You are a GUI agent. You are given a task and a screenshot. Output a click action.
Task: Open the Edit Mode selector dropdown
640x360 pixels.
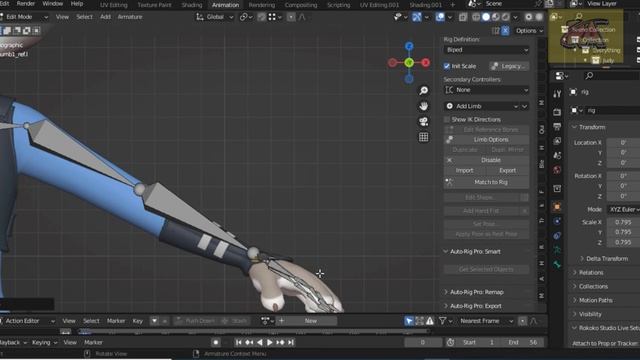pyautogui.click(x=24, y=17)
